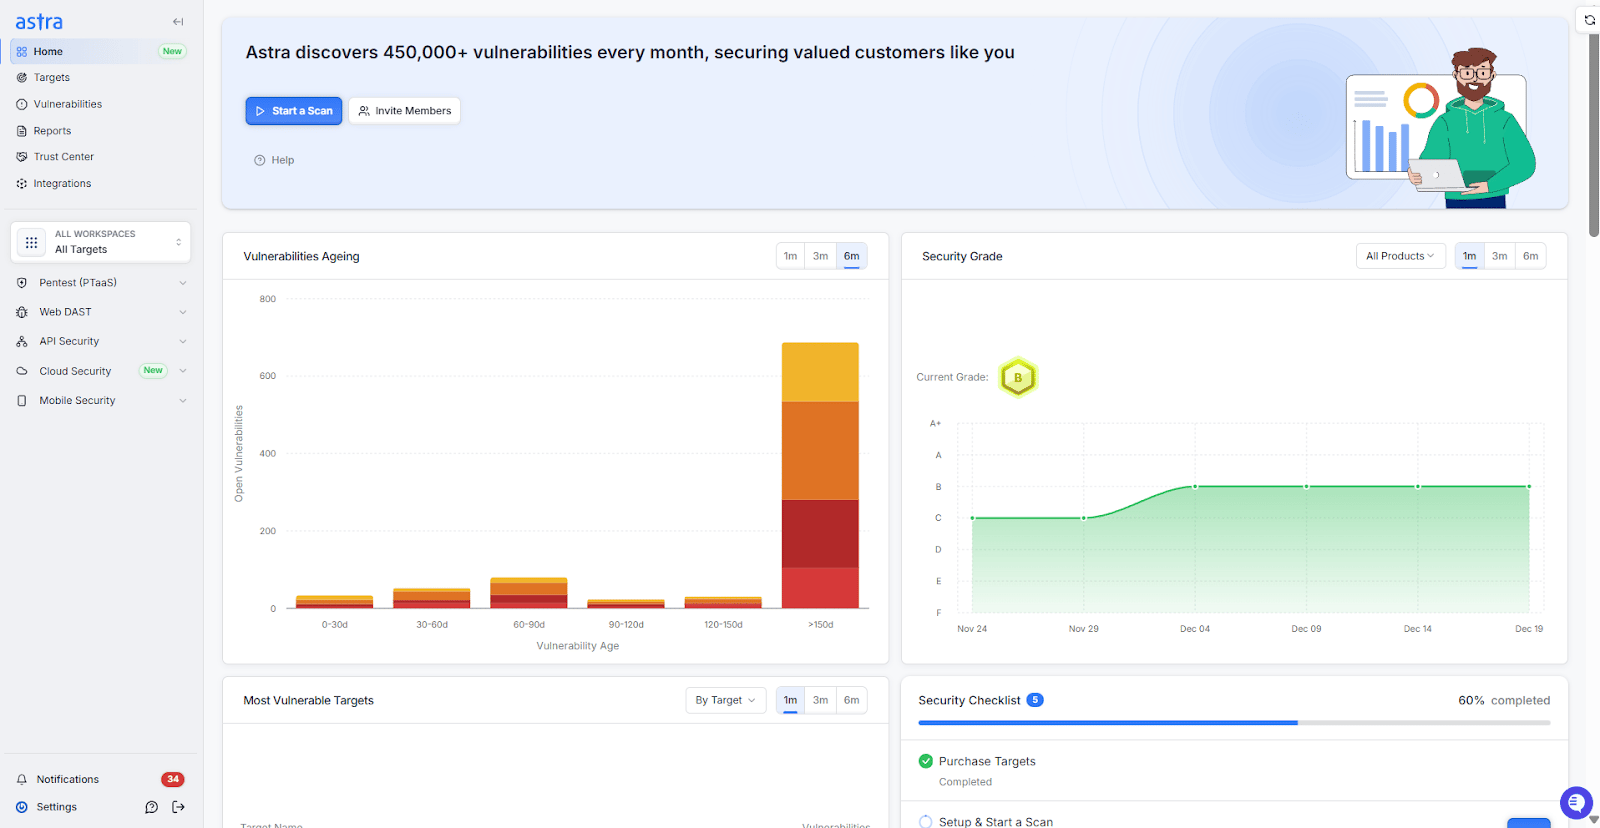Open the All Products dropdown
This screenshot has height=828, width=1600.
click(x=1400, y=256)
